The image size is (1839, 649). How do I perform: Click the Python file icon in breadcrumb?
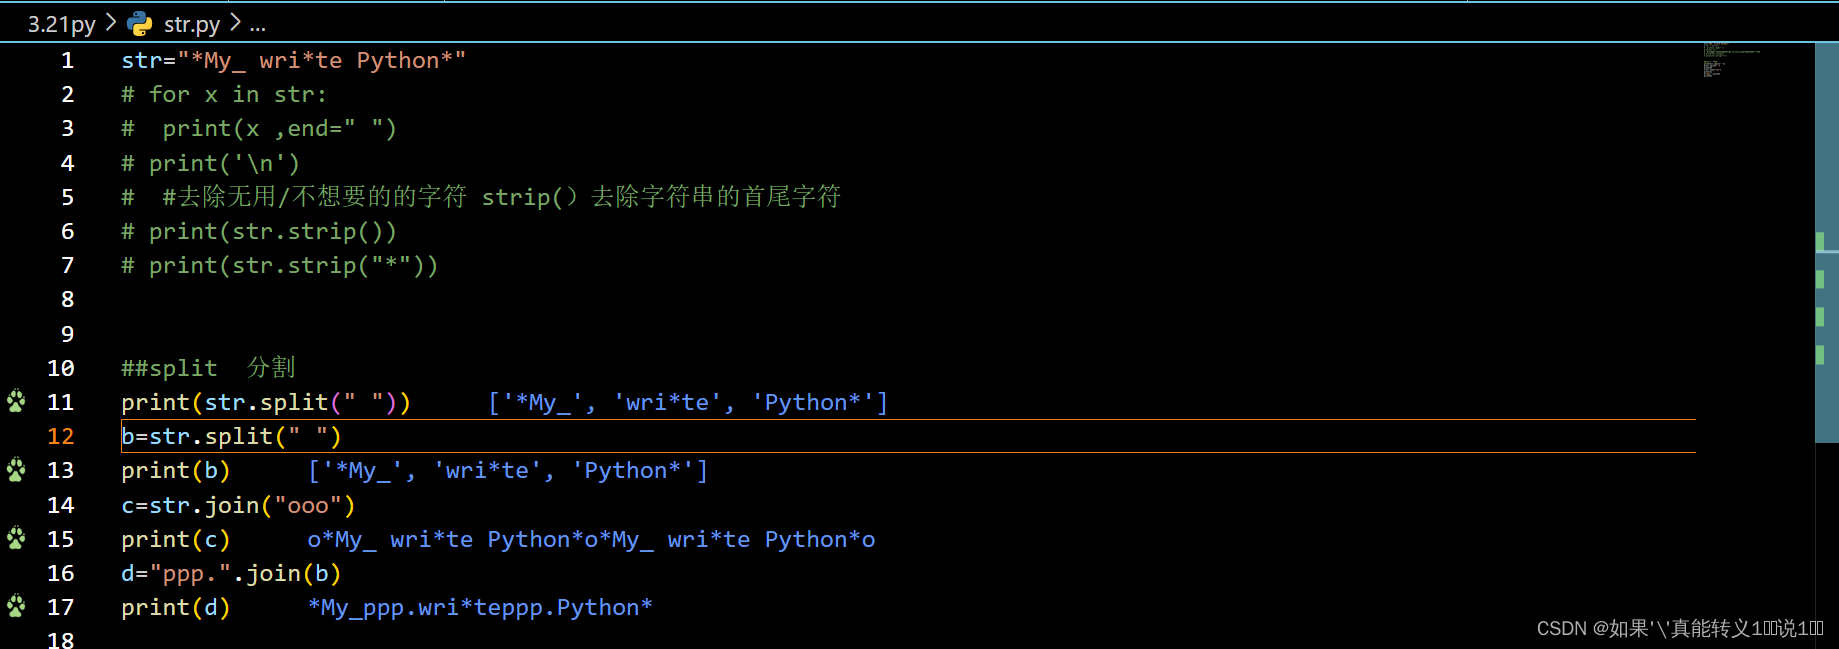140,23
